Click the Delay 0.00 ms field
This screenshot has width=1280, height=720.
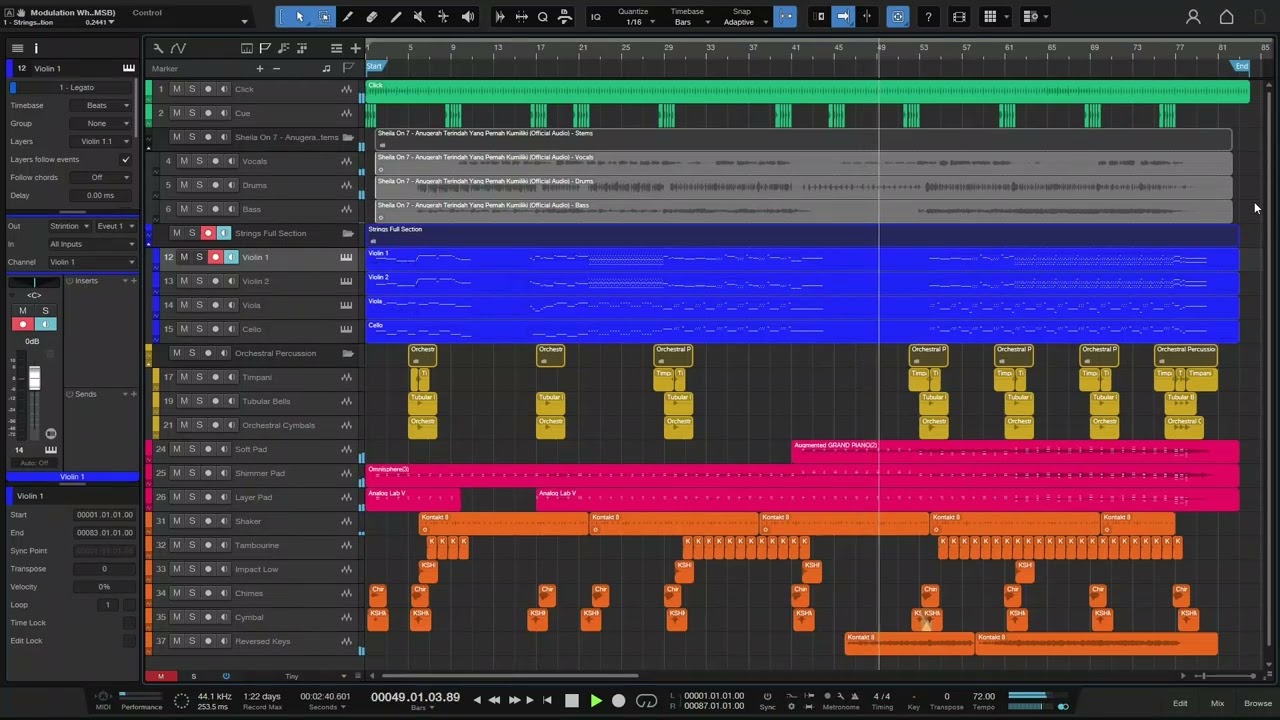[100, 195]
